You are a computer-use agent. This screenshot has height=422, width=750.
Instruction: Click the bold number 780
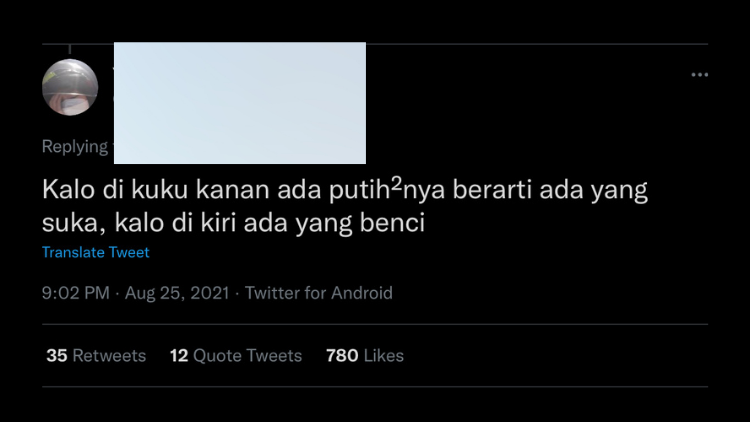point(342,355)
